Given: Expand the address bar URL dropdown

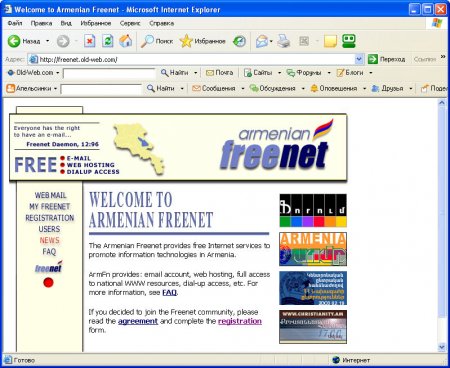Looking at the screenshot, I should tap(359, 60).
